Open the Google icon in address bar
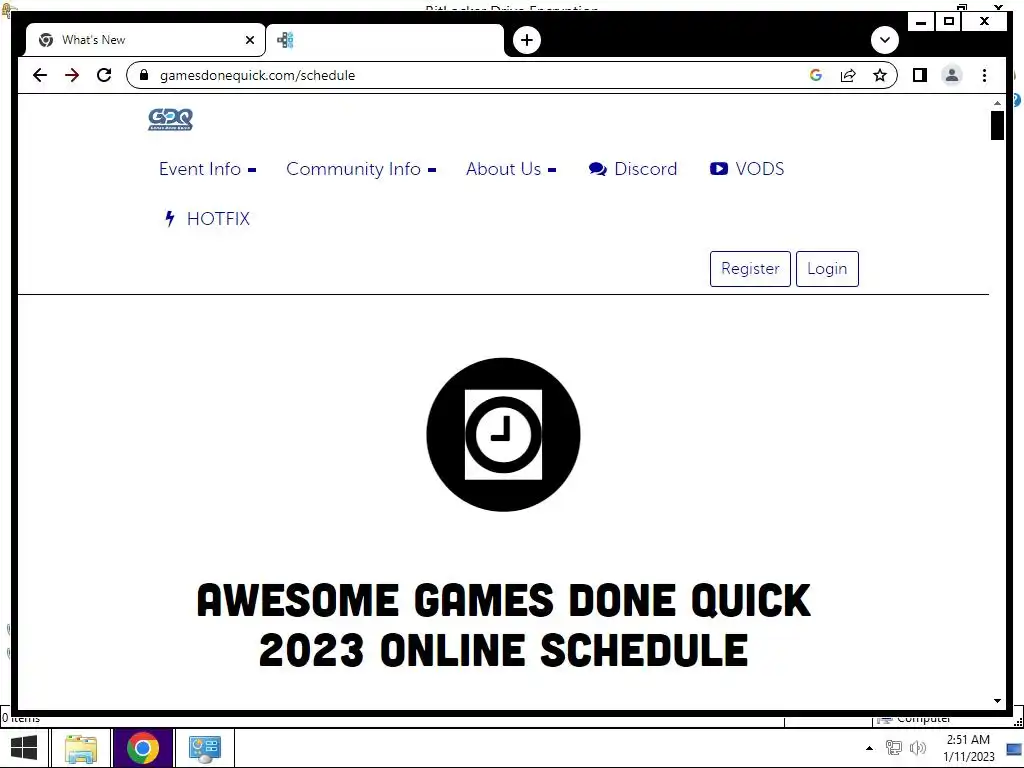Viewport: 1024px width, 768px height. [x=816, y=75]
